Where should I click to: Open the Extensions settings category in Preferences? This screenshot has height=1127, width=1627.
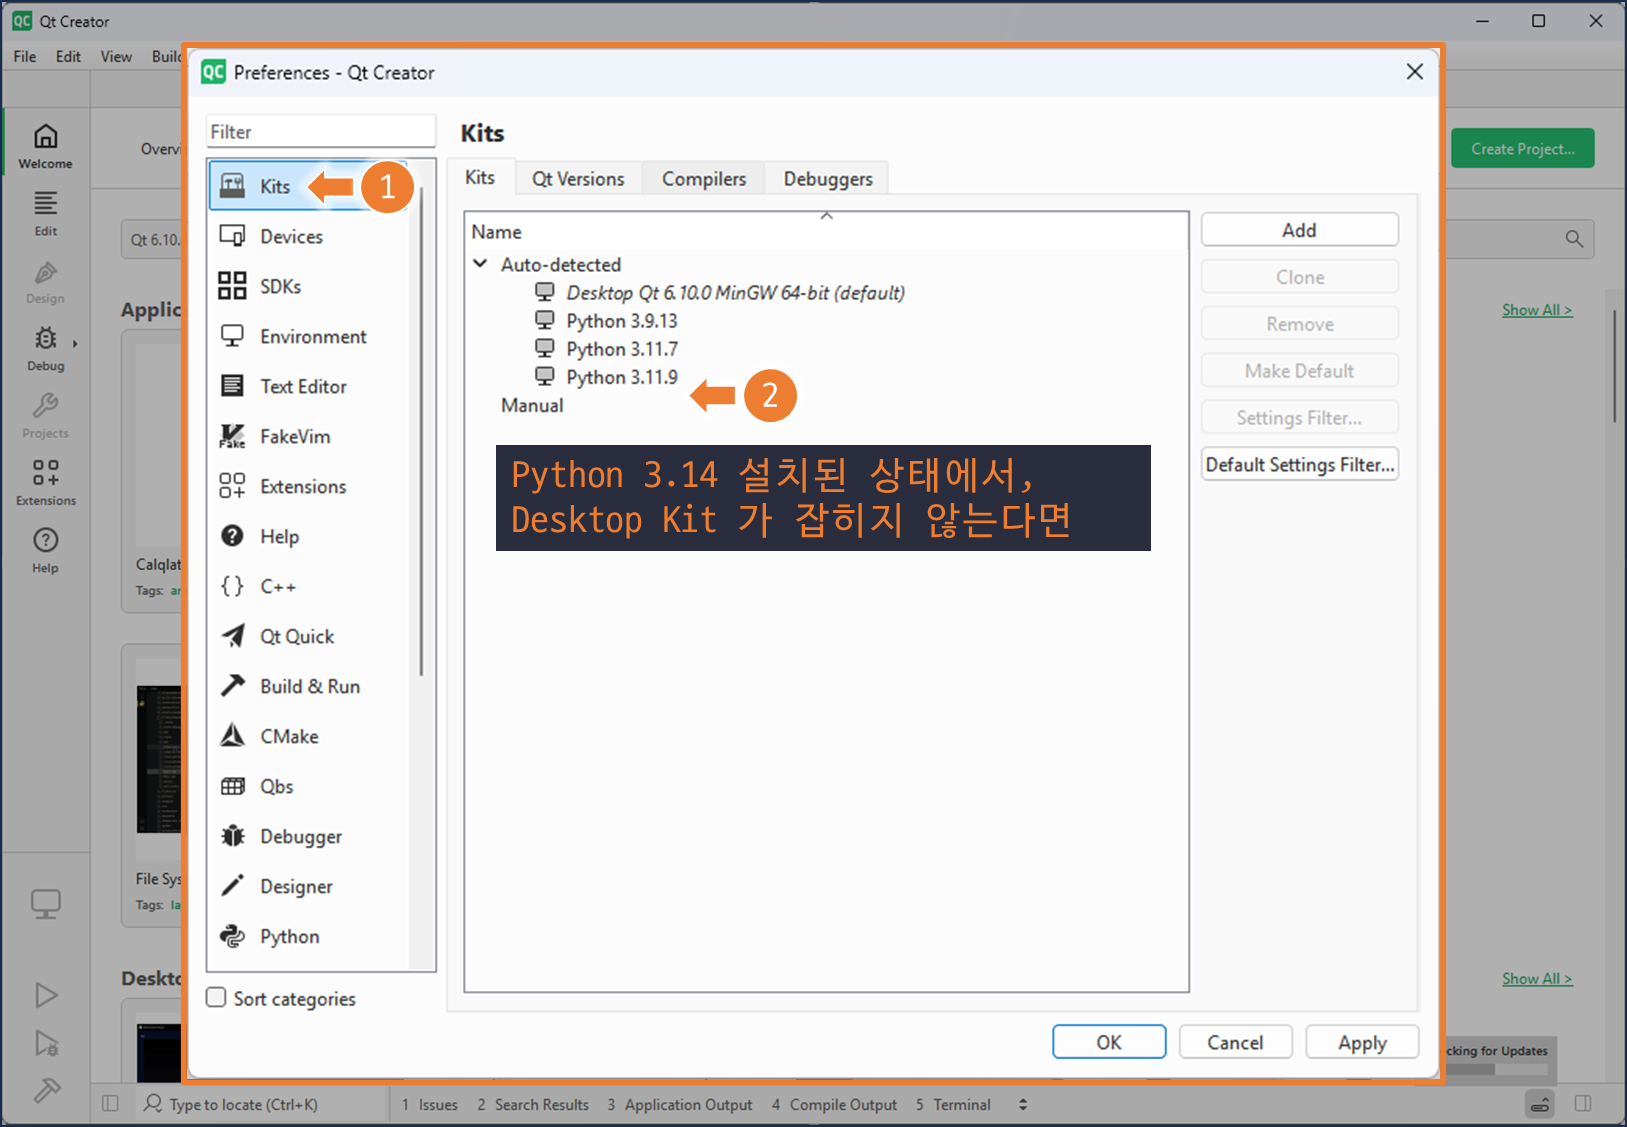coord(309,486)
